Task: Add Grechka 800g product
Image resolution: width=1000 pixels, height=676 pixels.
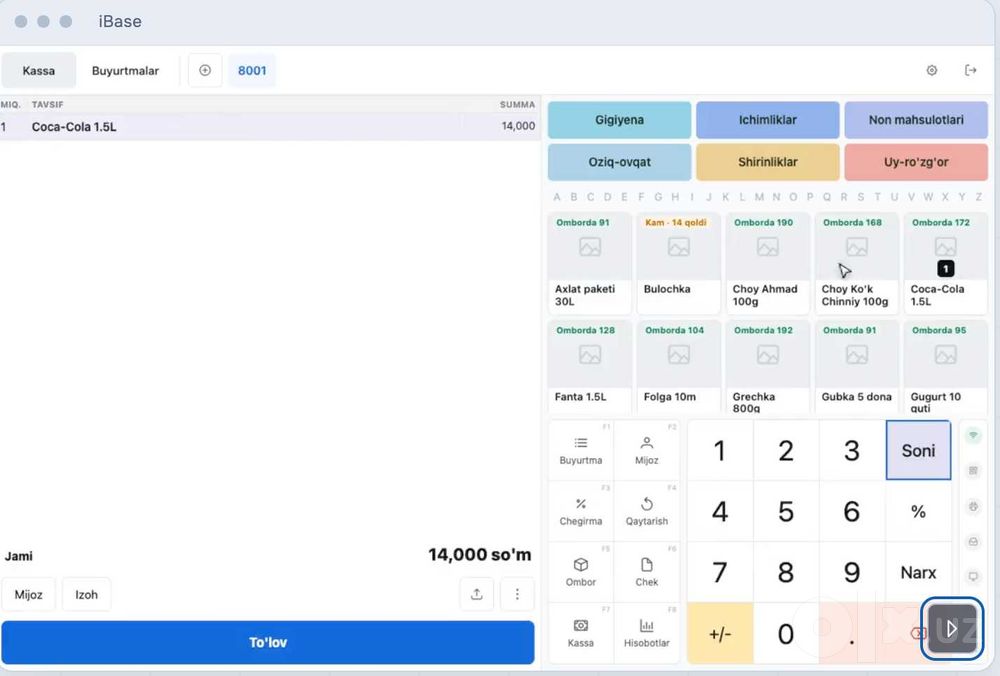Action: click(767, 367)
